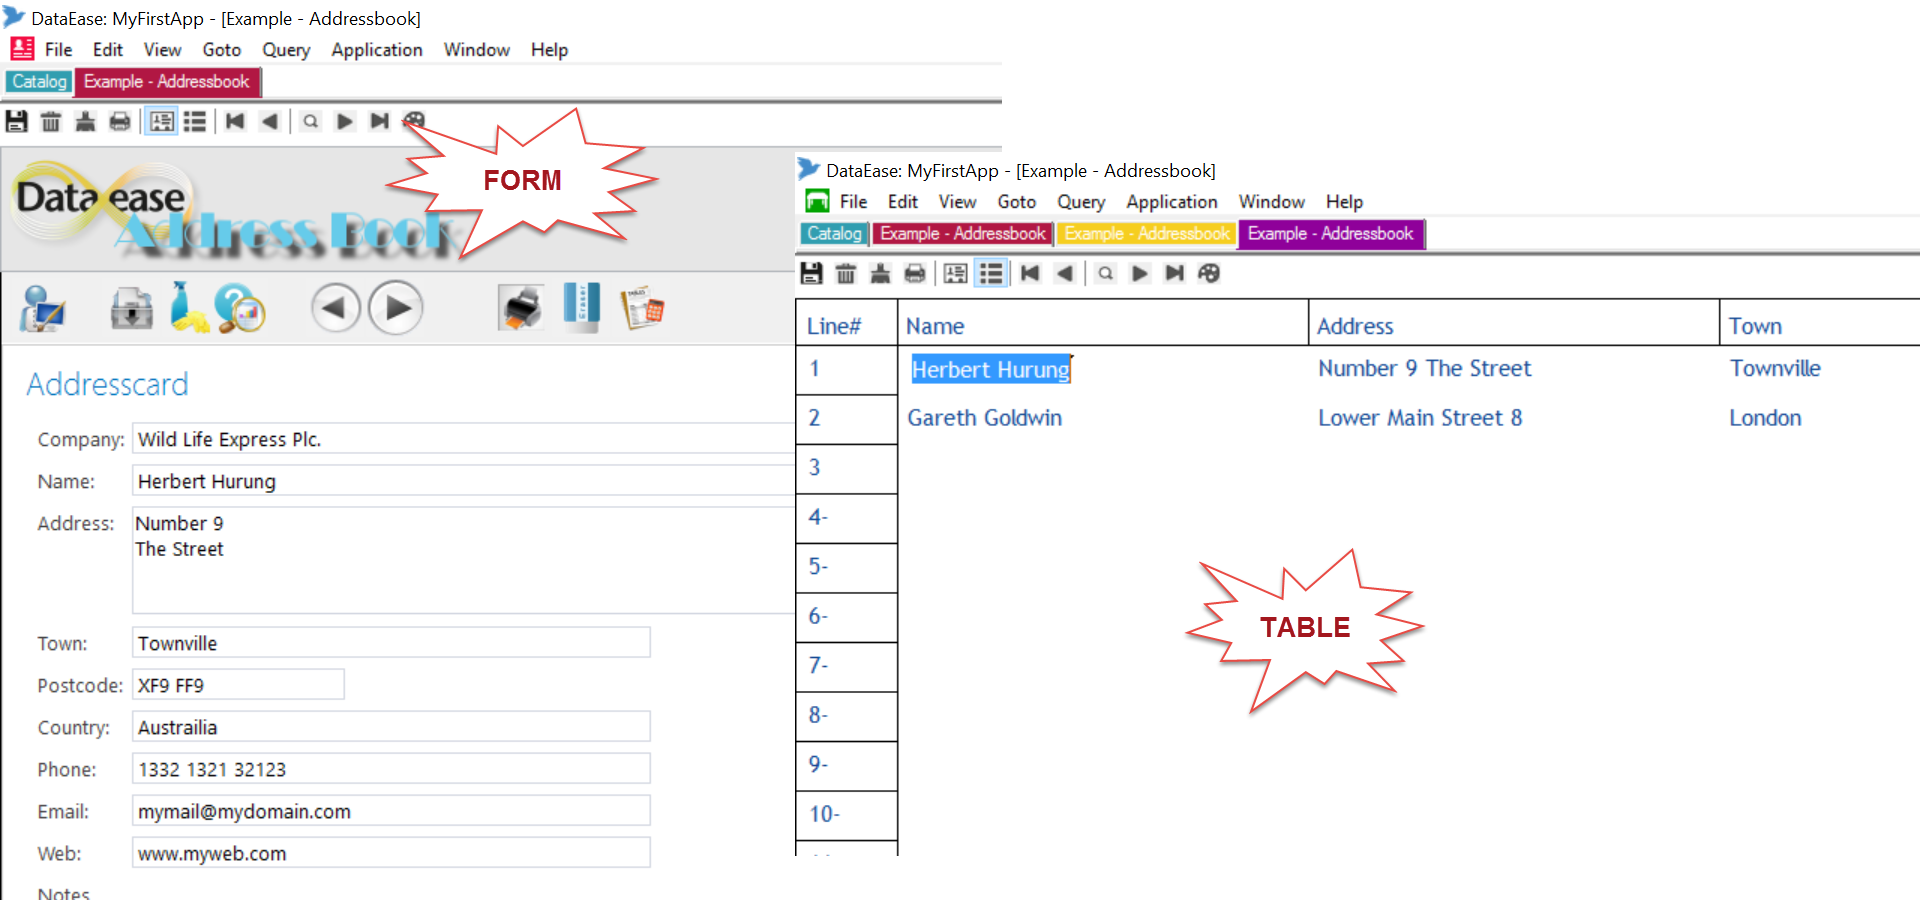Image resolution: width=1920 pixels, height=900 pixels.
Task: Select the Gareth Goldwin name cell in the table
Action: click(x=985, y=418)
